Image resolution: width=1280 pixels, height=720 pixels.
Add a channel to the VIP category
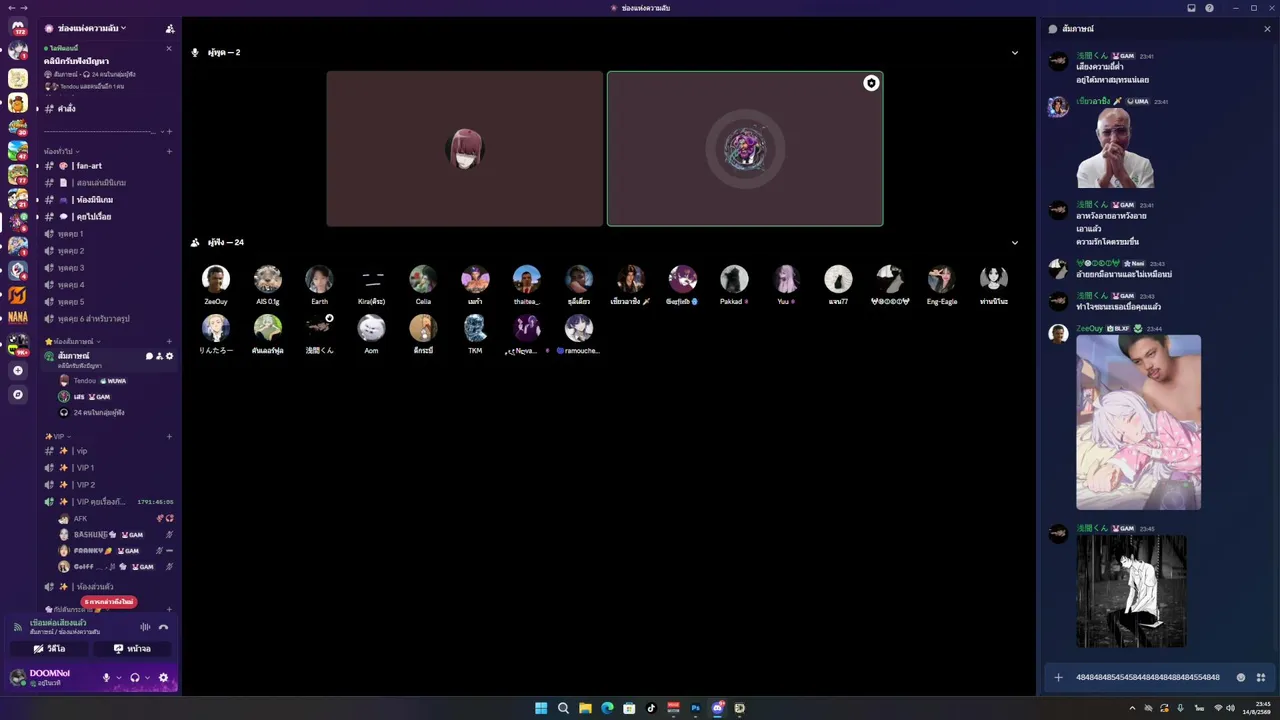pyautogui.click(x=169, y=437)
